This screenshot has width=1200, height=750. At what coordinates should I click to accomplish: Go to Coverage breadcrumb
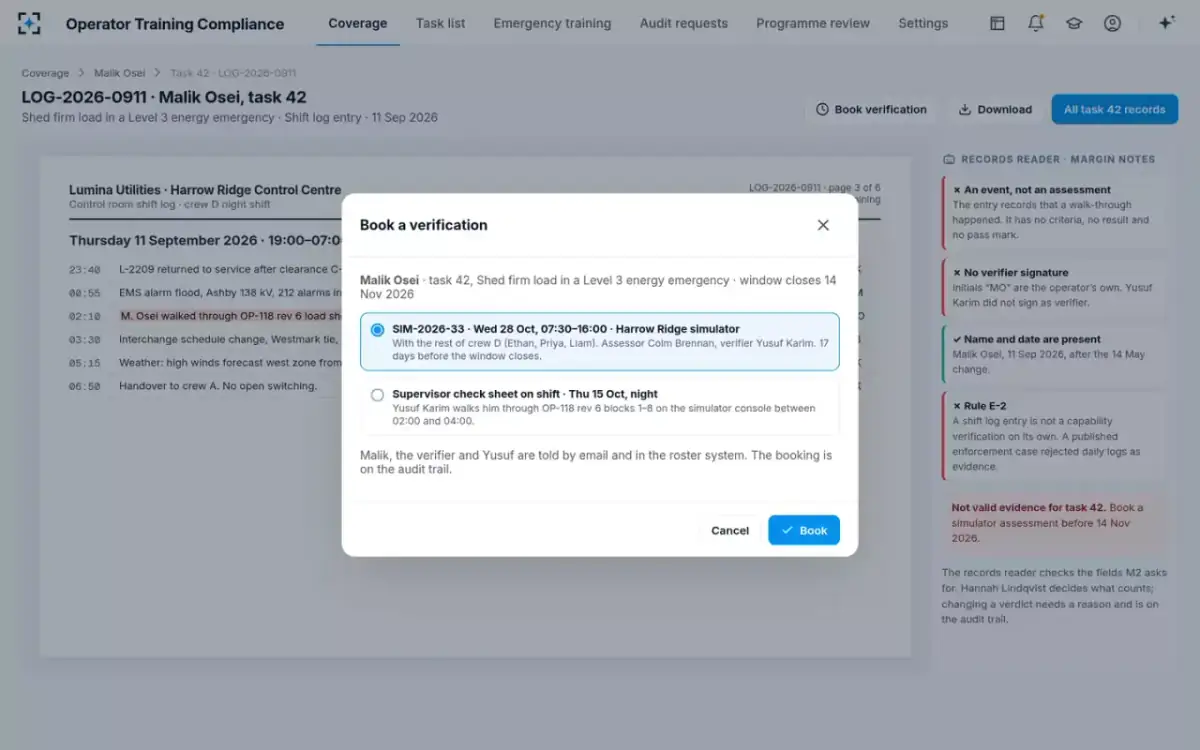click(46, 73)
